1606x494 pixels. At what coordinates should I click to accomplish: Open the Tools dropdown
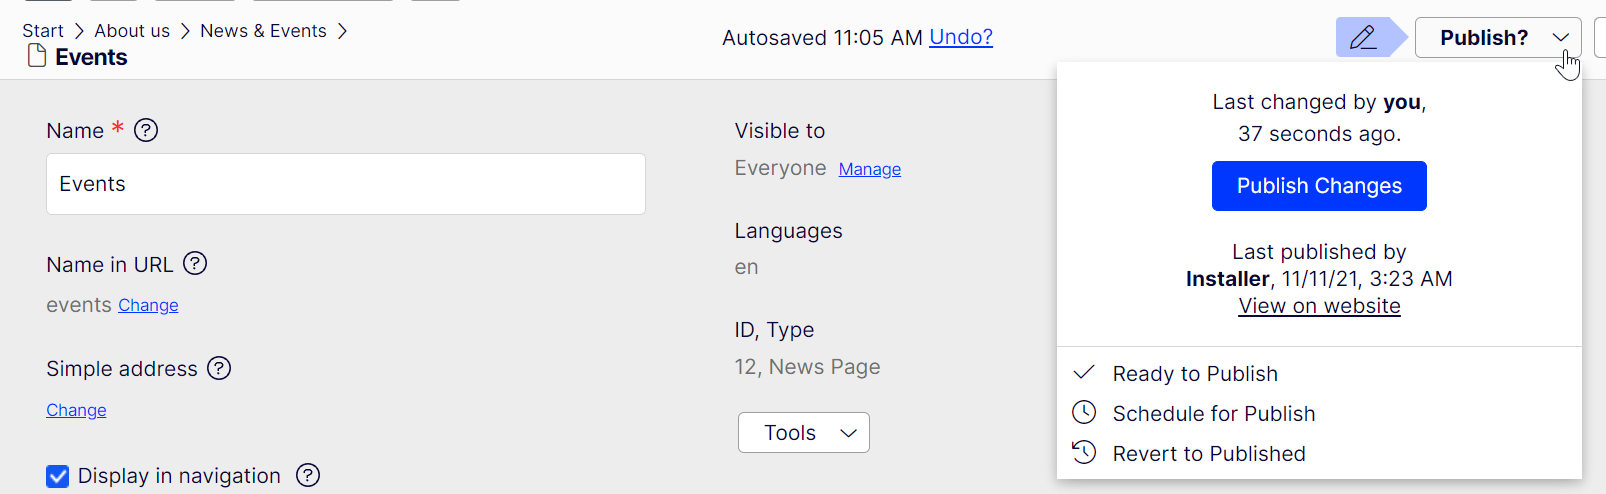pyautogui.click(x=803, y=432)
